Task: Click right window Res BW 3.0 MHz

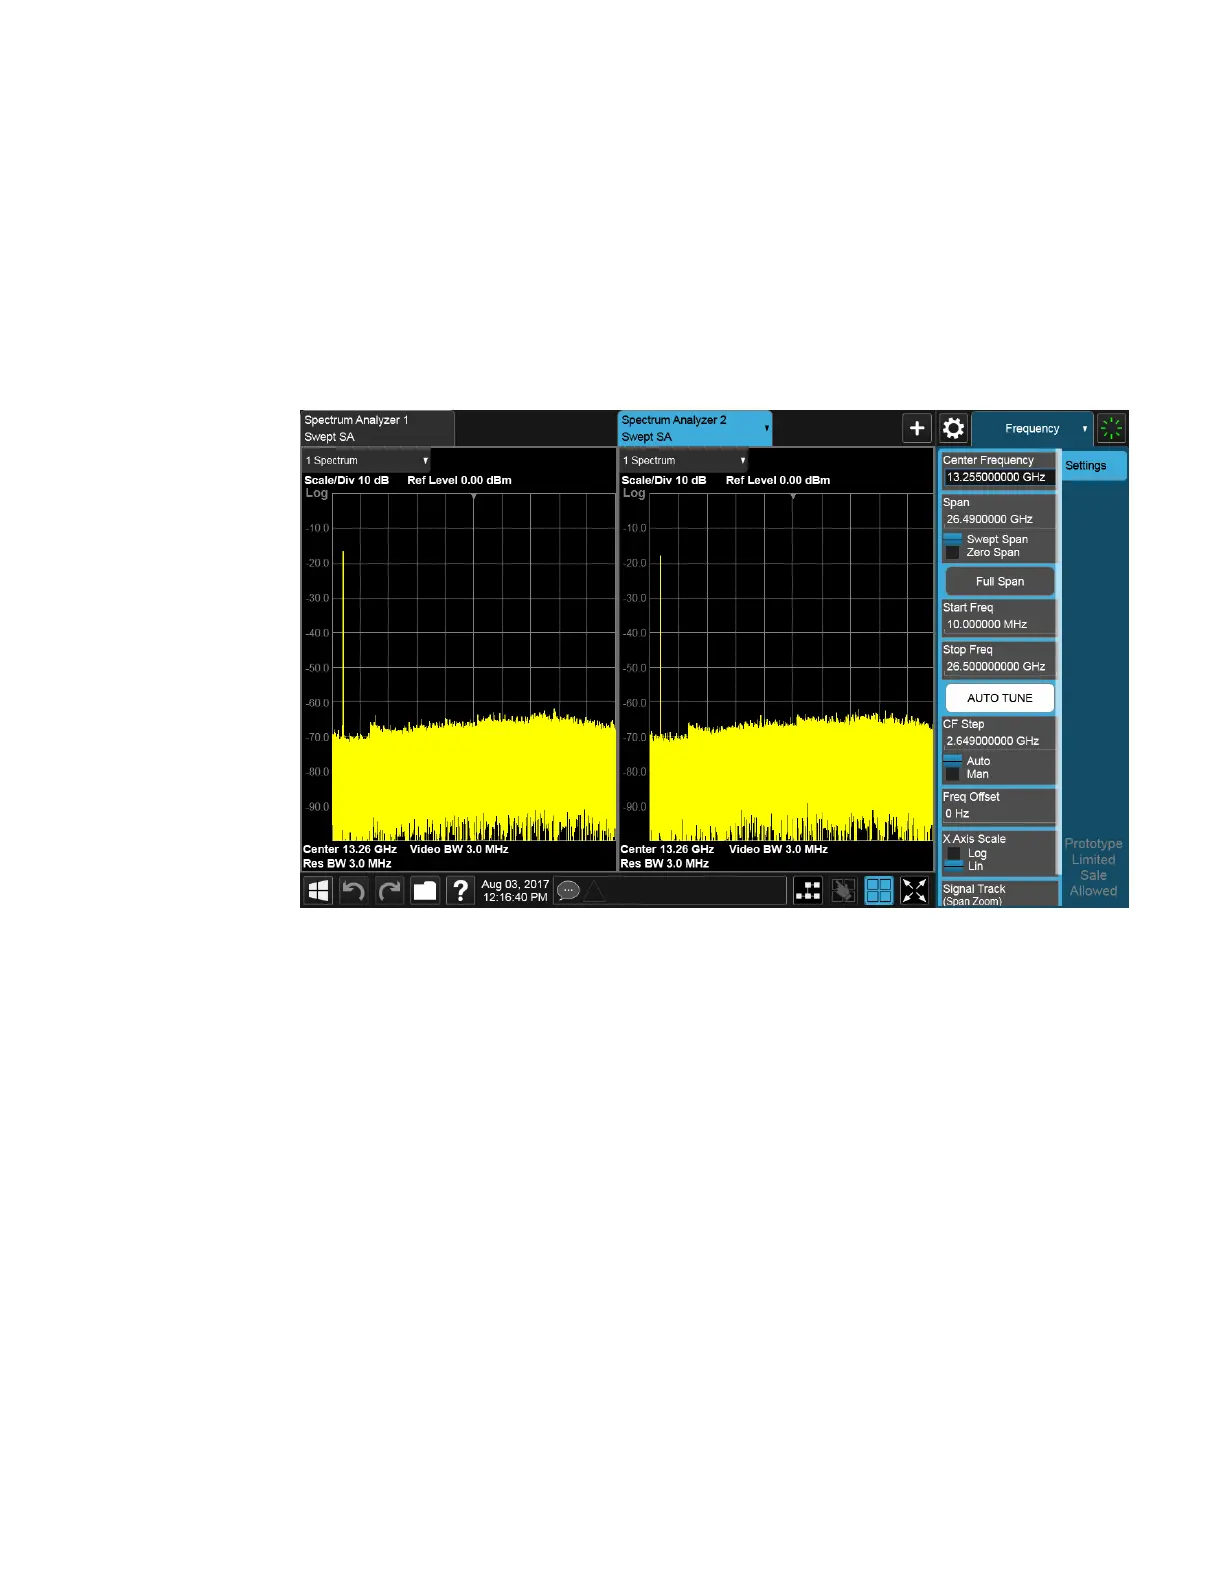Action: [x=664, y=863]
